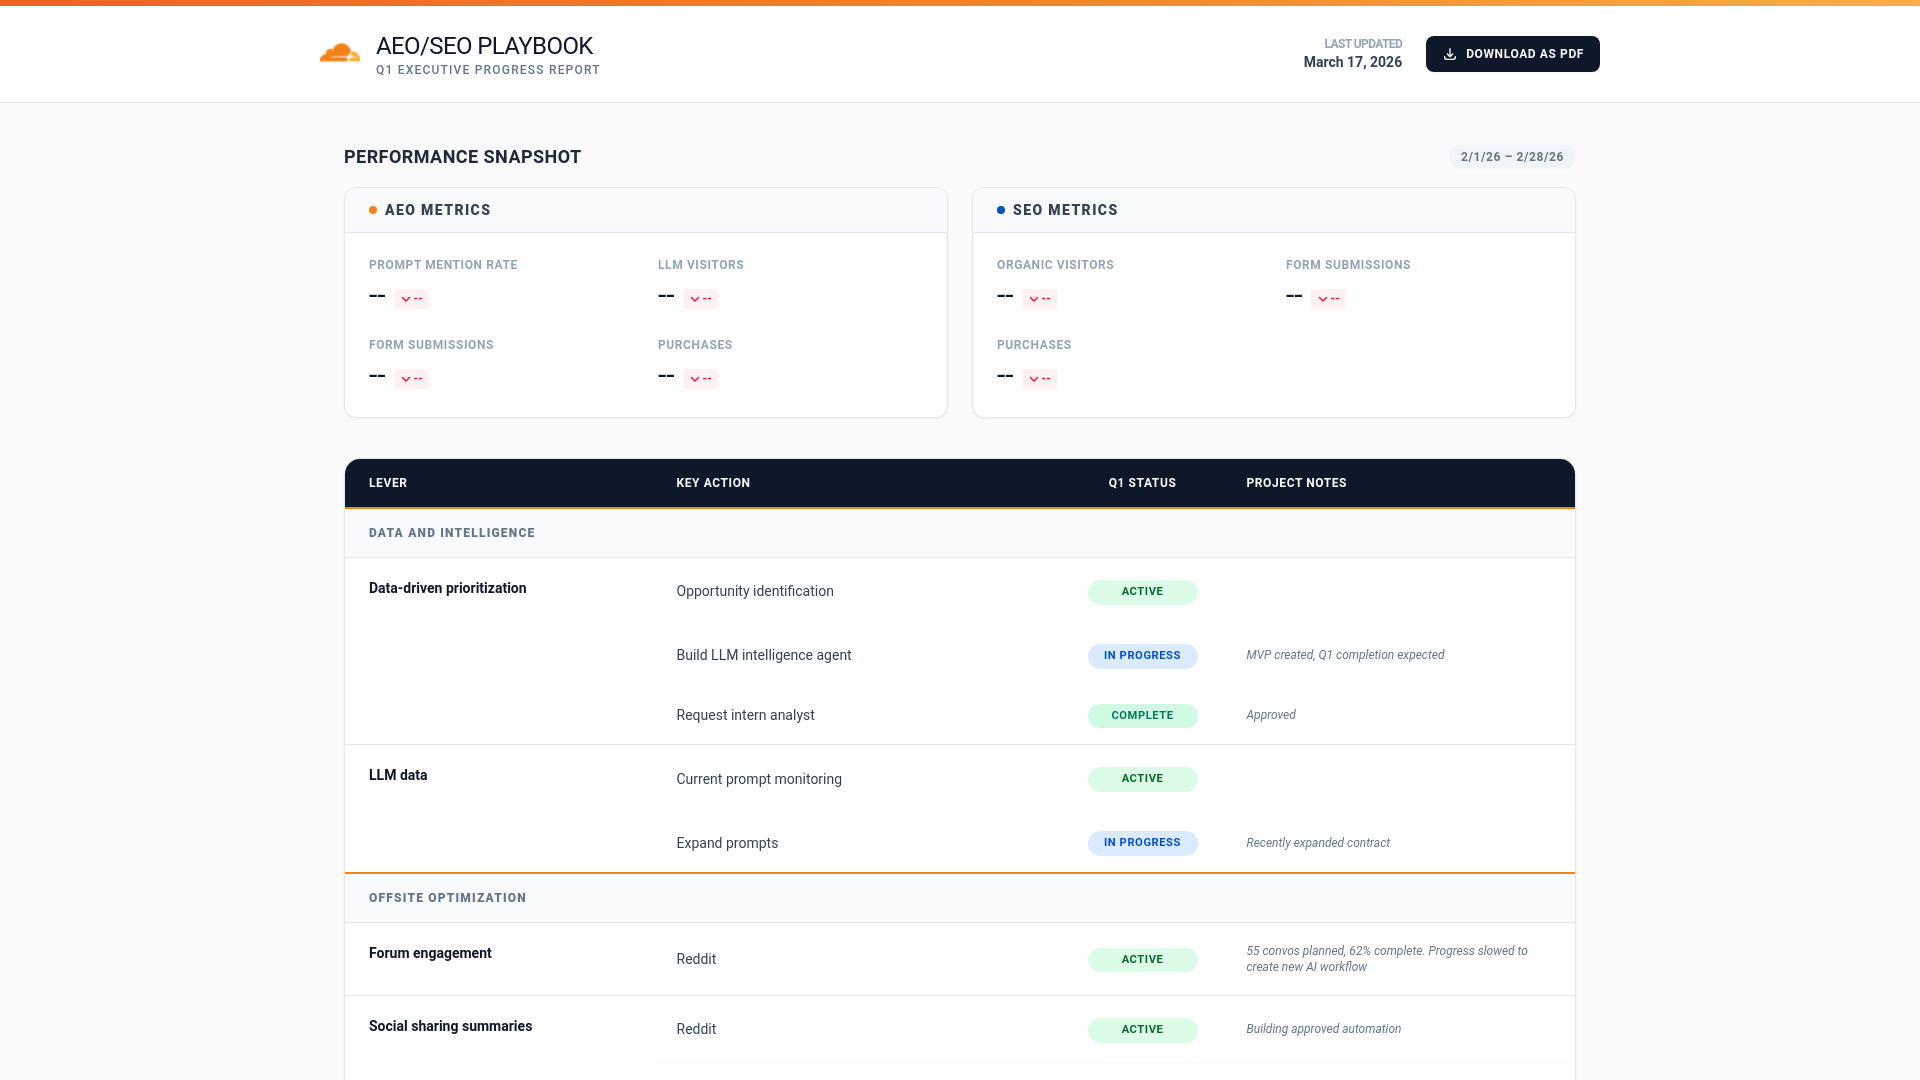
Task: Click Reddit in Social sharing summaries row
Action: 696,1029
